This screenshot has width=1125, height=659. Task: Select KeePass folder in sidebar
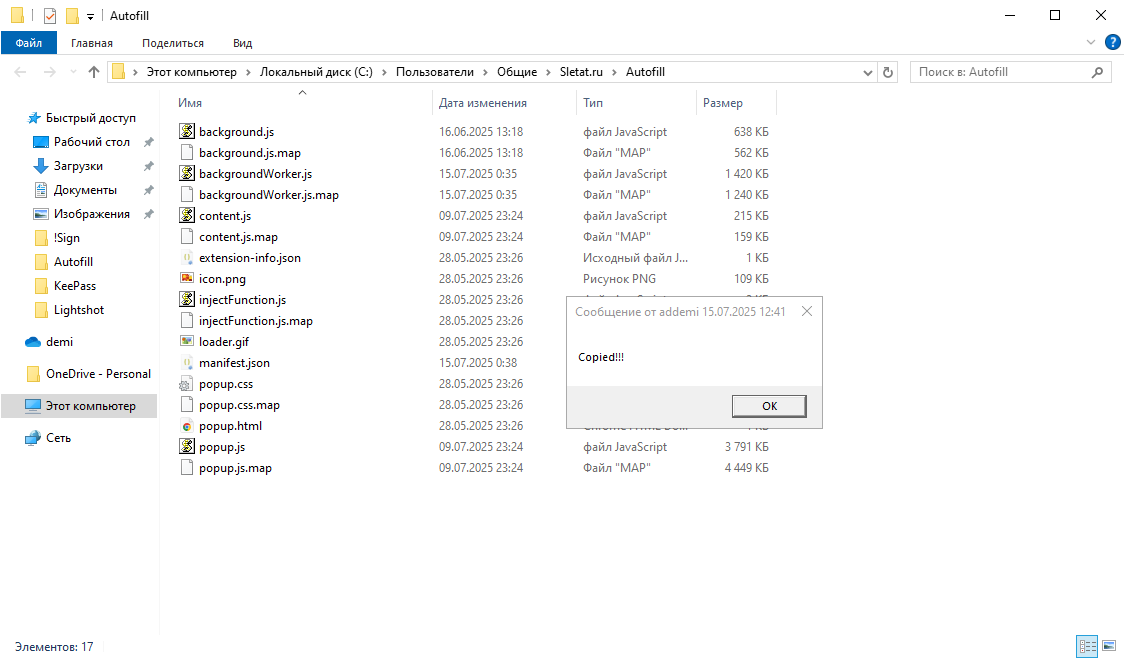coord(74,286)
